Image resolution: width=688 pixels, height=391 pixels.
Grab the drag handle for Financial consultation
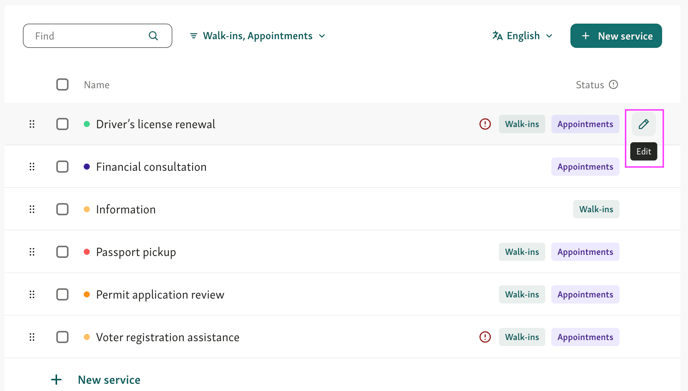(x=32, y=167)
